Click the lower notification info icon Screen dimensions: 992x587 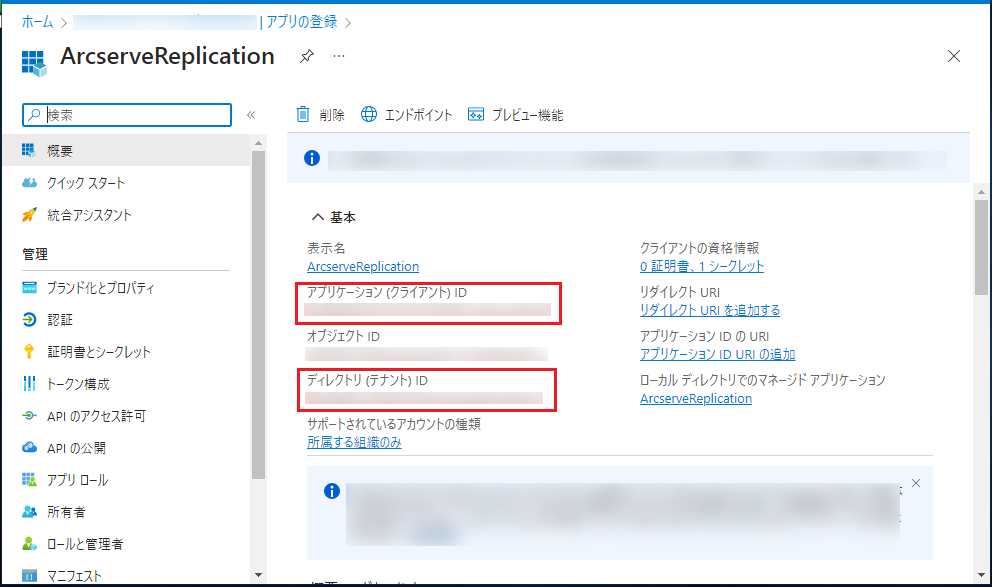[332, 491]
